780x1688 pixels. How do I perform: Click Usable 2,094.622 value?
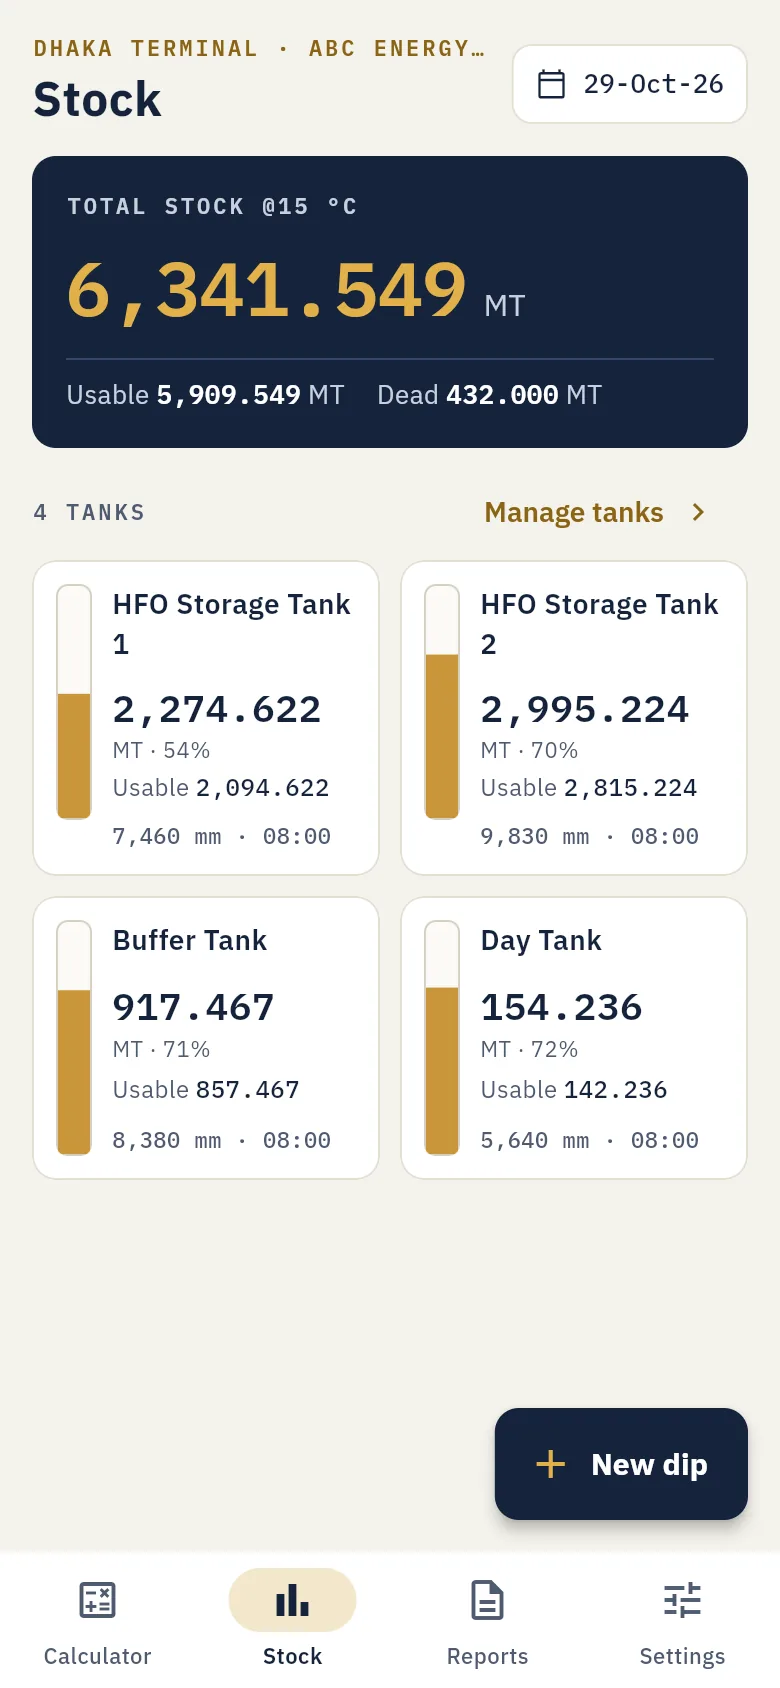point(221,788)
